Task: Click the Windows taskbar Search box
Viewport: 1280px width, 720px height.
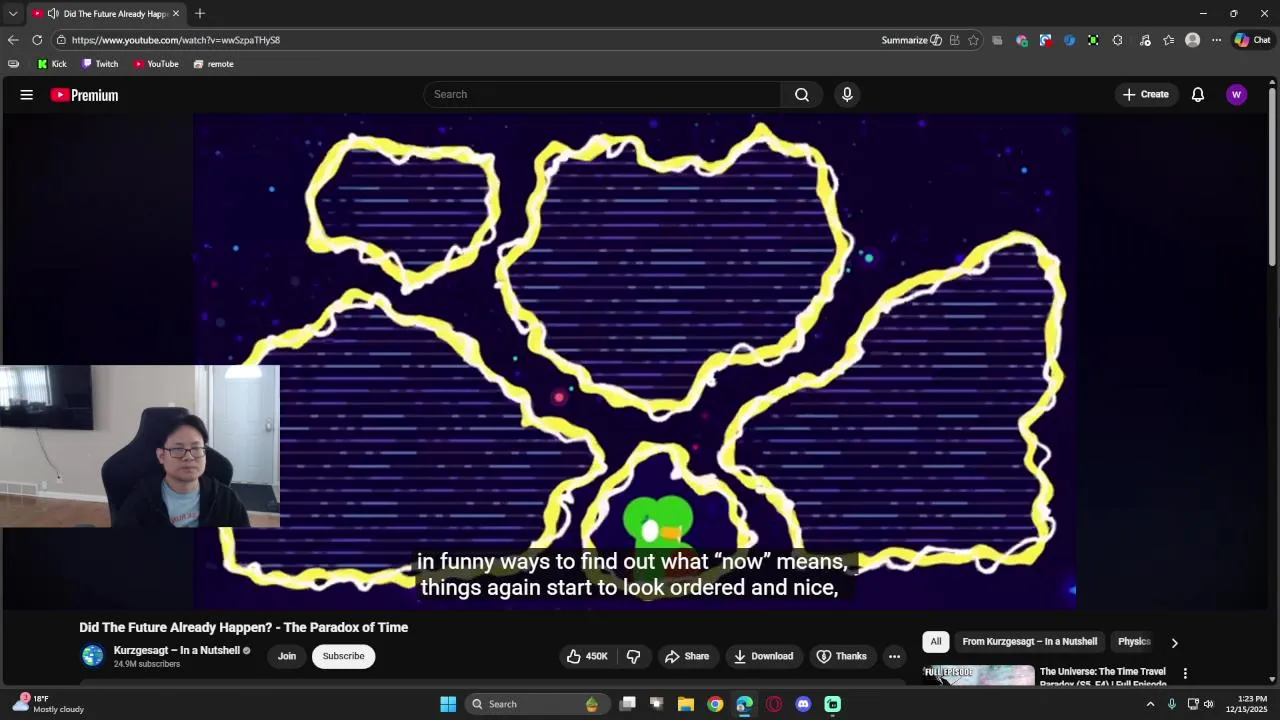Action: pos(536,704)
